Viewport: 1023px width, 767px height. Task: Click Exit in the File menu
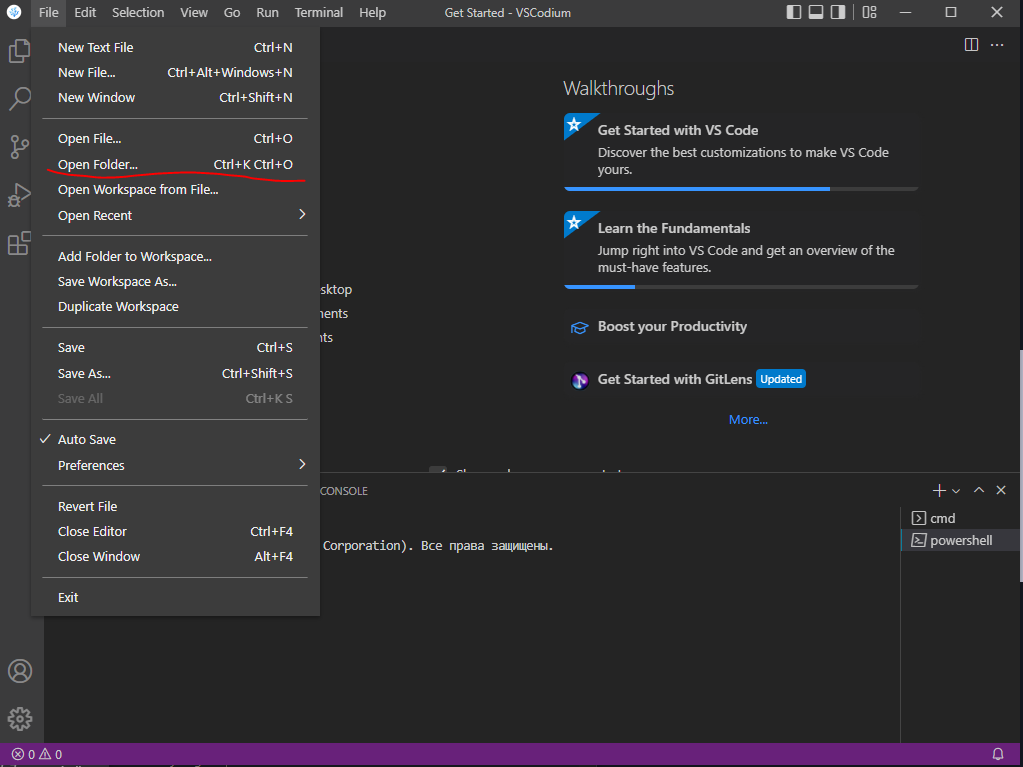click(175, 597)
